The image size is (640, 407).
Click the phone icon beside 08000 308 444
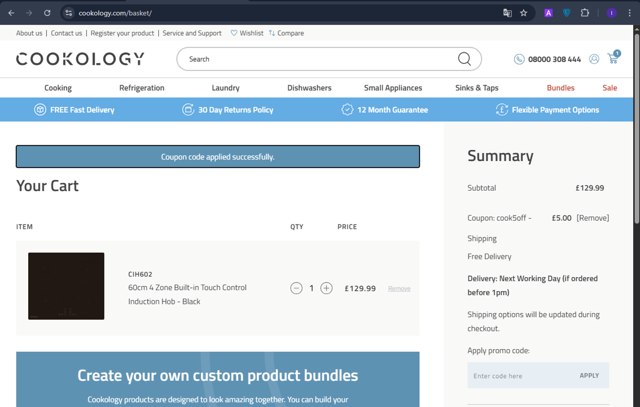click(x=519, y=59)
